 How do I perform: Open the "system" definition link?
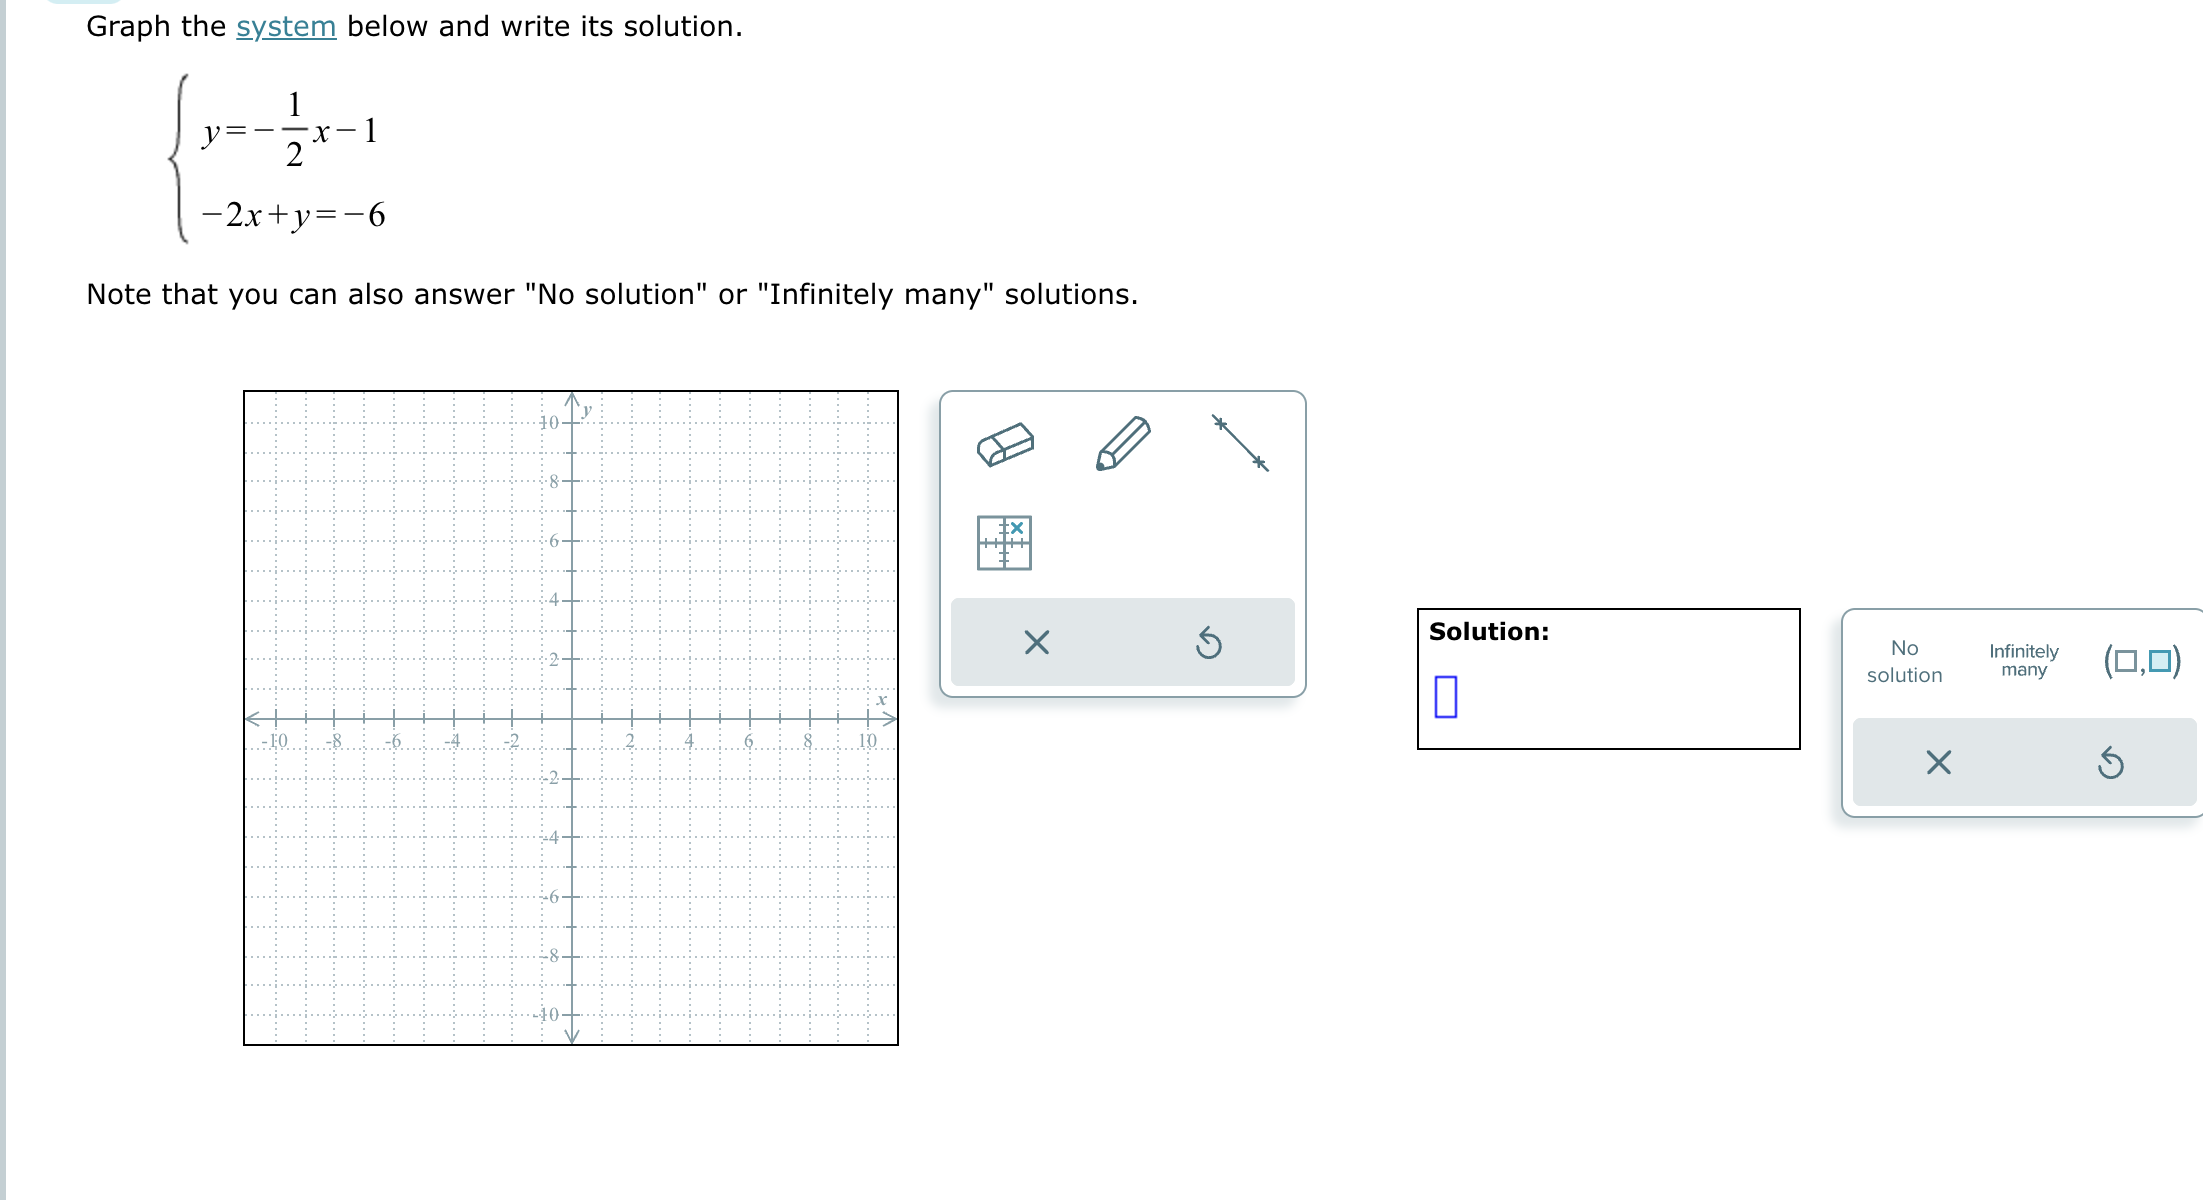(x=284, y=25)
